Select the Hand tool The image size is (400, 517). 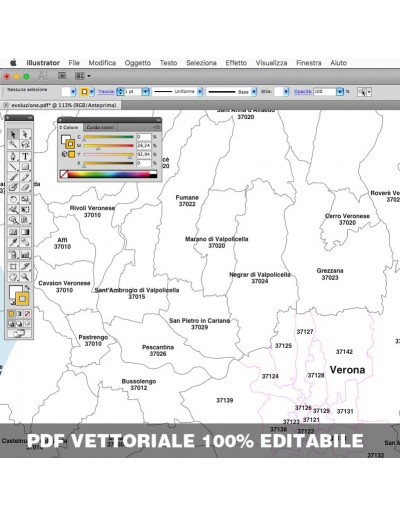(x=13, y=277)
